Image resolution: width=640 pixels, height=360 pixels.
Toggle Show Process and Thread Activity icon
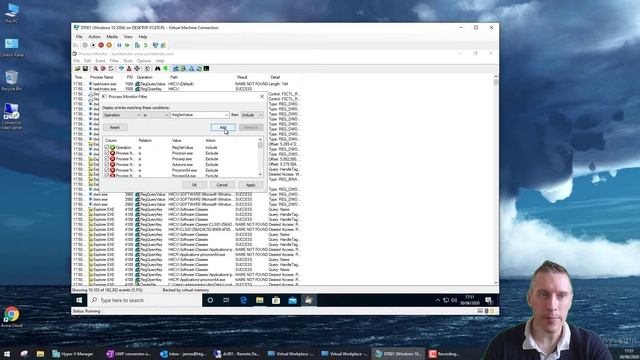[x=199, y=69]
